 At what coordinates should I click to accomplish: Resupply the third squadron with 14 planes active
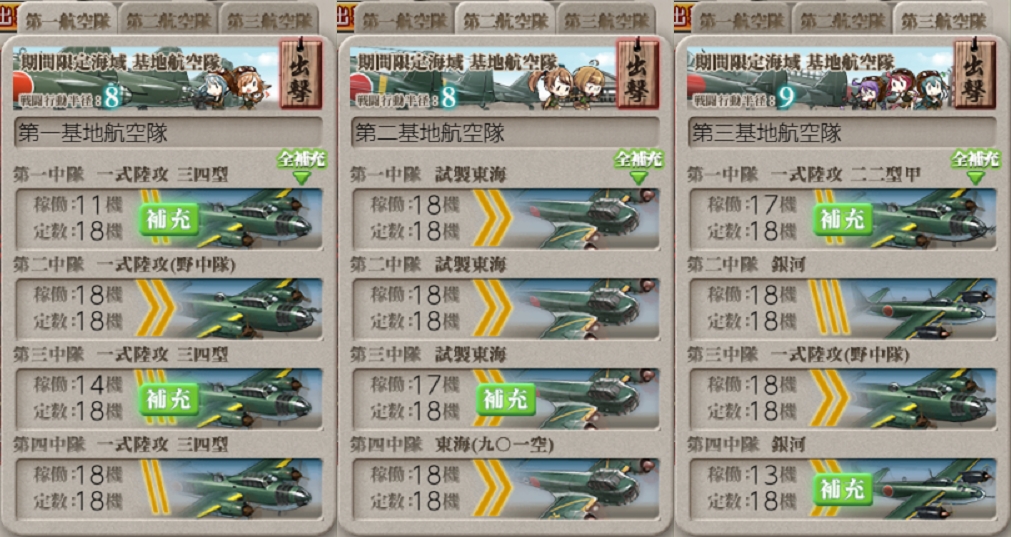click(x=168, y=400)
